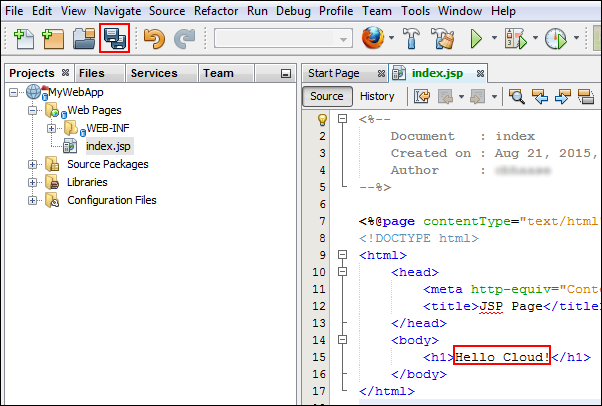This screenshot has height=406, width=602.
Task: Click the Firefox browser icon
Action: pyautogui.click(x=372, y=38)
